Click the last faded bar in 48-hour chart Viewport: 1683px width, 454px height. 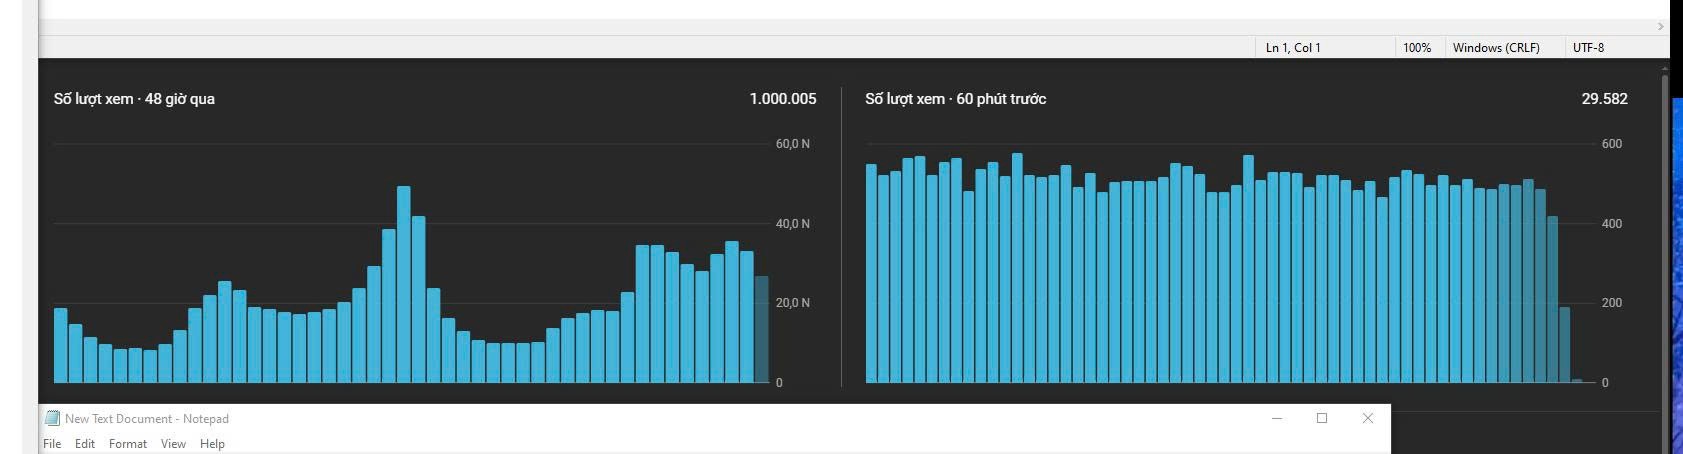[x=762, y=330]
